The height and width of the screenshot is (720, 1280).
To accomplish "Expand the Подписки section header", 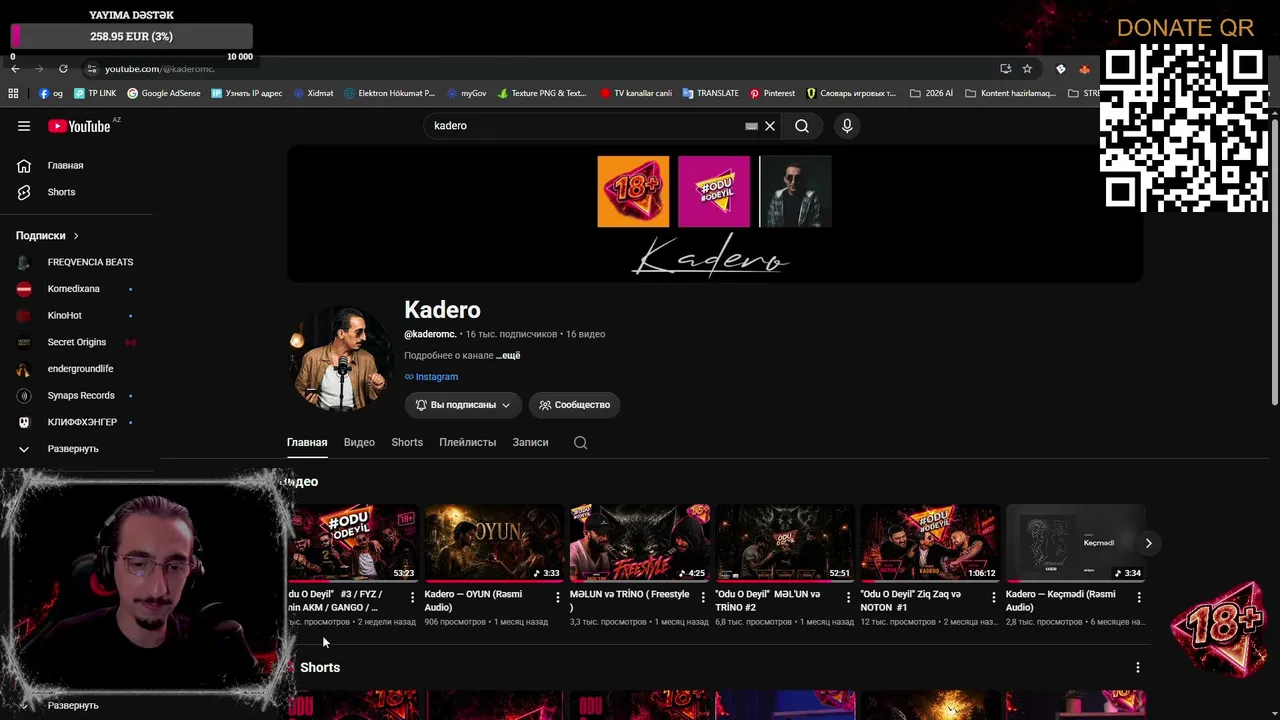I will click(x=47, y=236).
